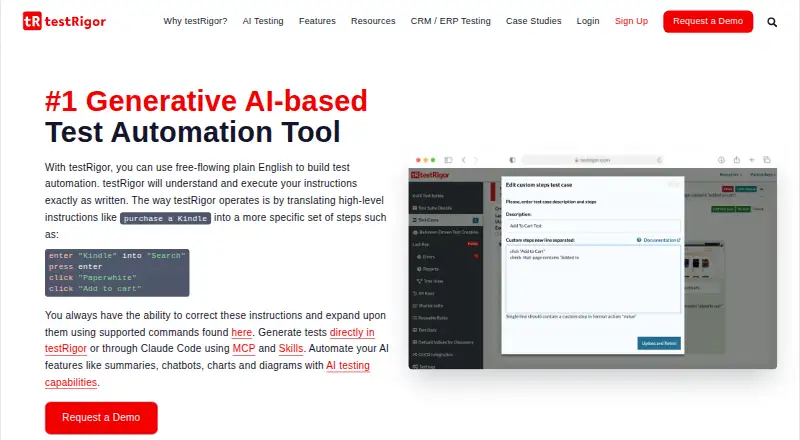Click the custom steps textarea in screenshot
The image size is (800, 440).
coord(593,279)
